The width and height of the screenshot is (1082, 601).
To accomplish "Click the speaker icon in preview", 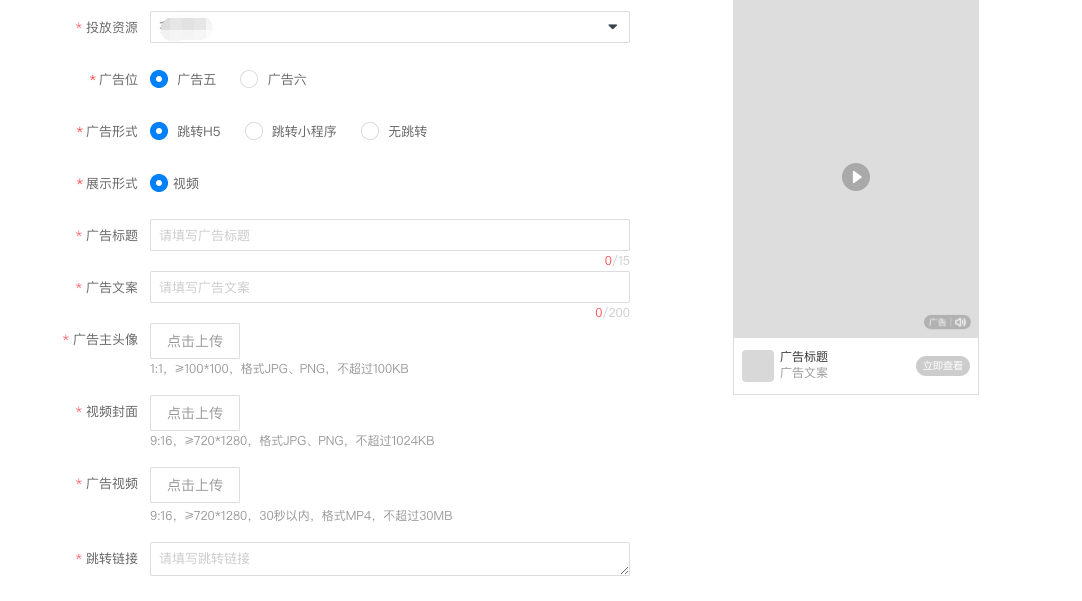I will [961, 322].
